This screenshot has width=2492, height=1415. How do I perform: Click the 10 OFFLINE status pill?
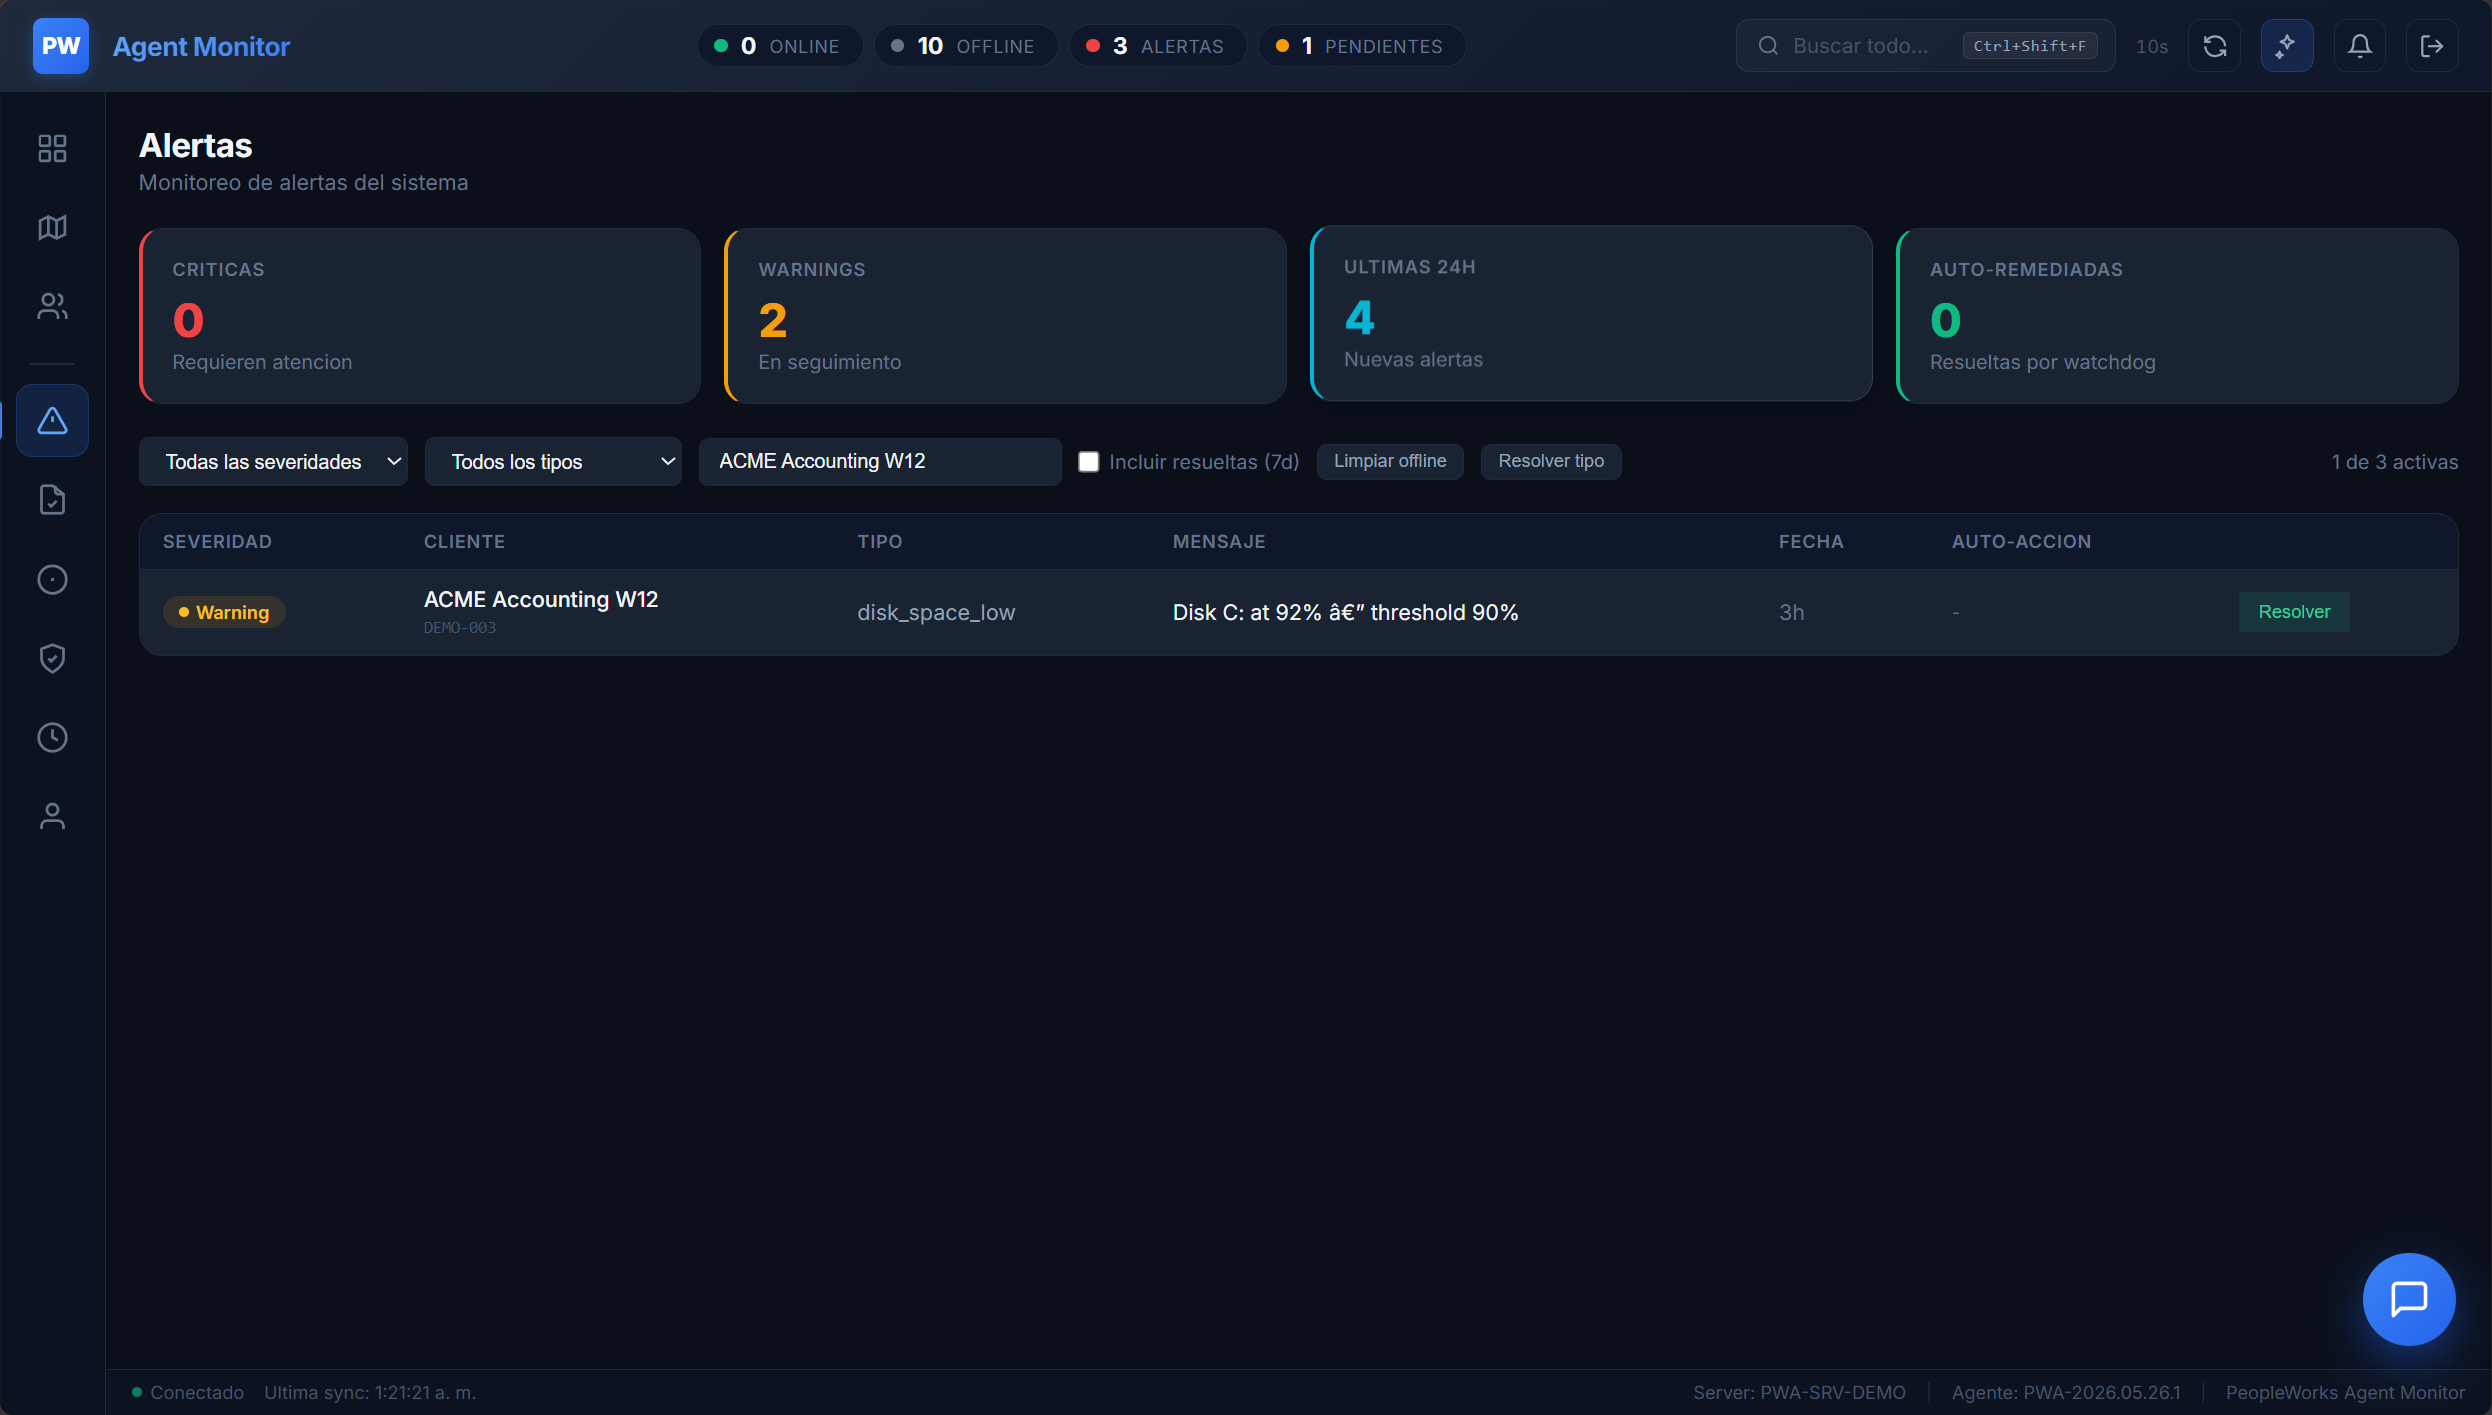(x=965, y=46)
